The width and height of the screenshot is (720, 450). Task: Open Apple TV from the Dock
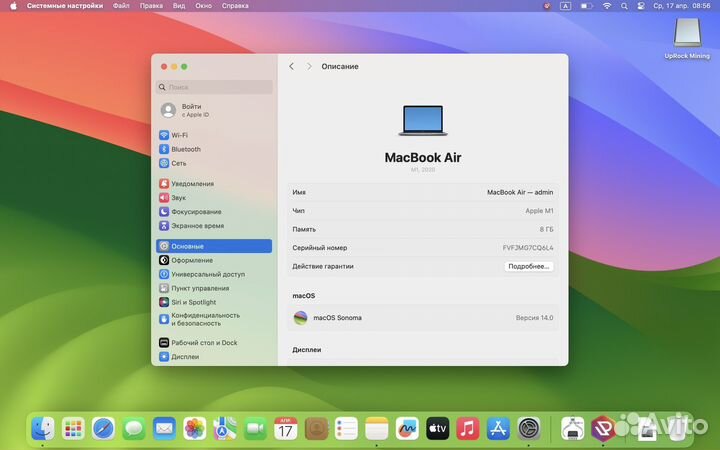(437, 428)
